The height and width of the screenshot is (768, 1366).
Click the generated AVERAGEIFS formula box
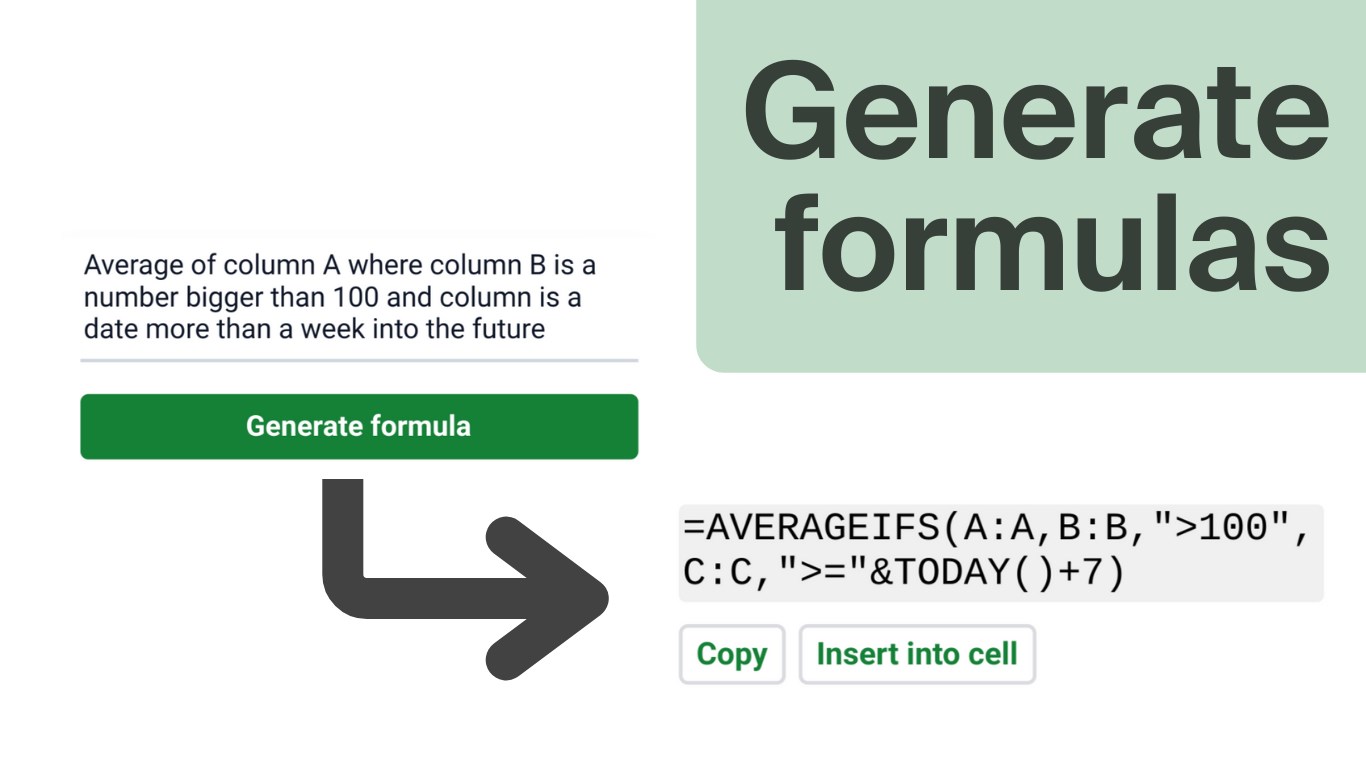click(x=1000, y=553)
